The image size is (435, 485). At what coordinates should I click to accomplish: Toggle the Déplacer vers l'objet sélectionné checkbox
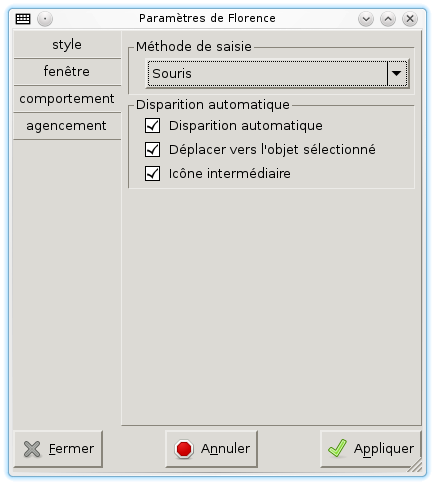click(x=152, y=150)
